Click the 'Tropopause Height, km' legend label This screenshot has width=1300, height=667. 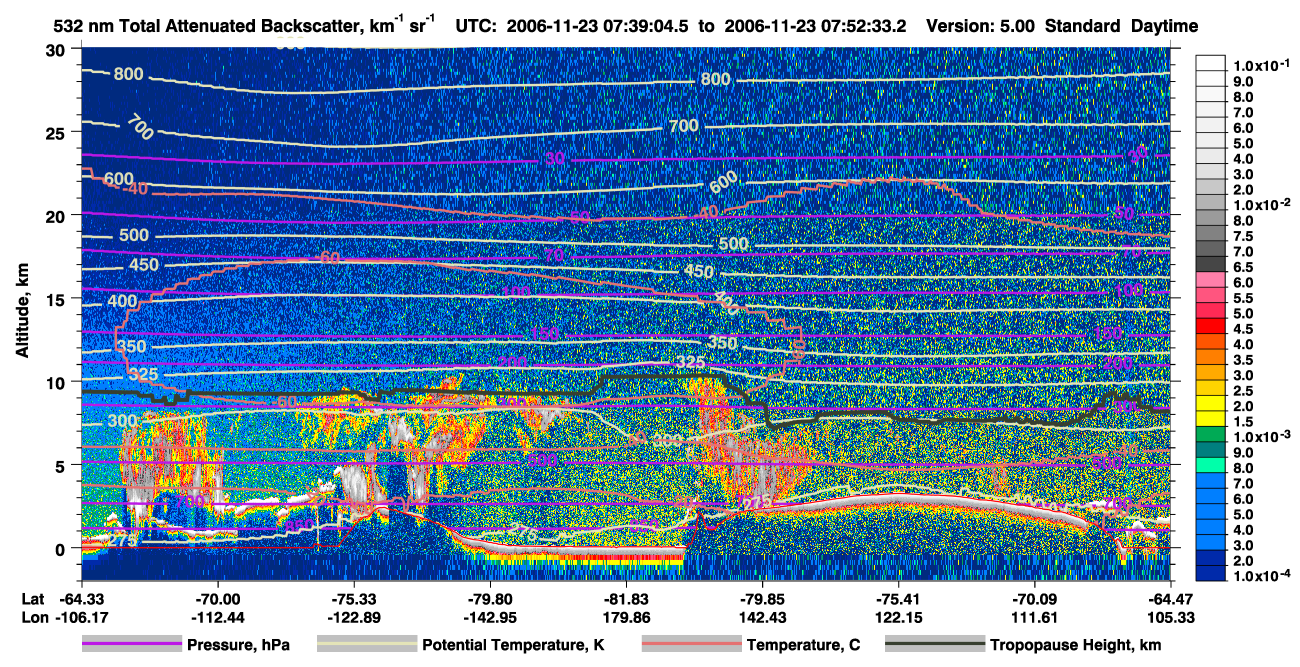(x=1075, y=645)
